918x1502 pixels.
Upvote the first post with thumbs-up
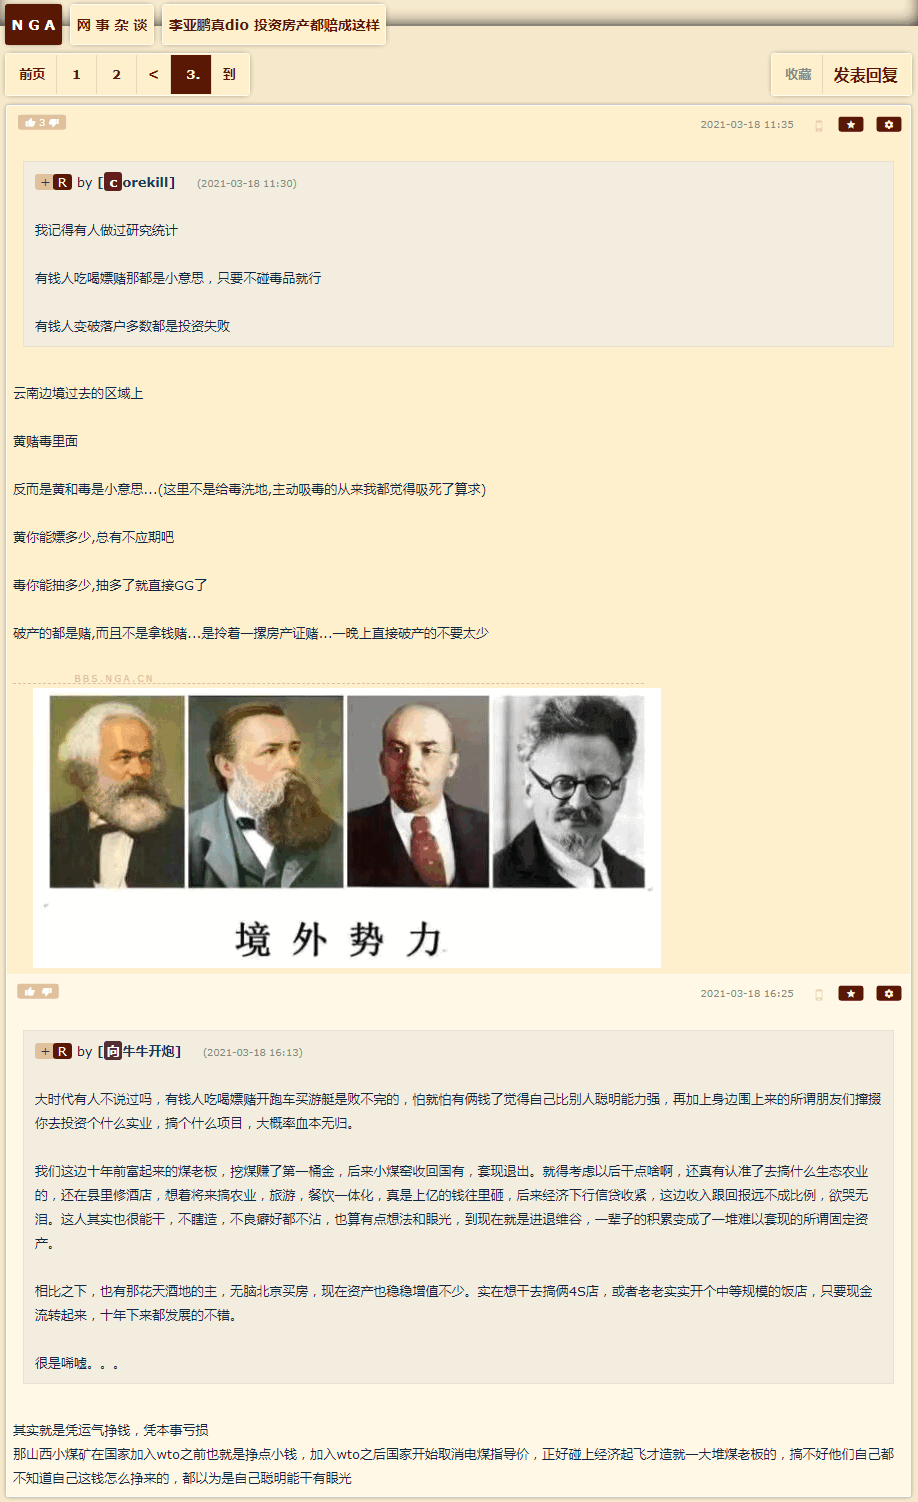click(30, 123)
